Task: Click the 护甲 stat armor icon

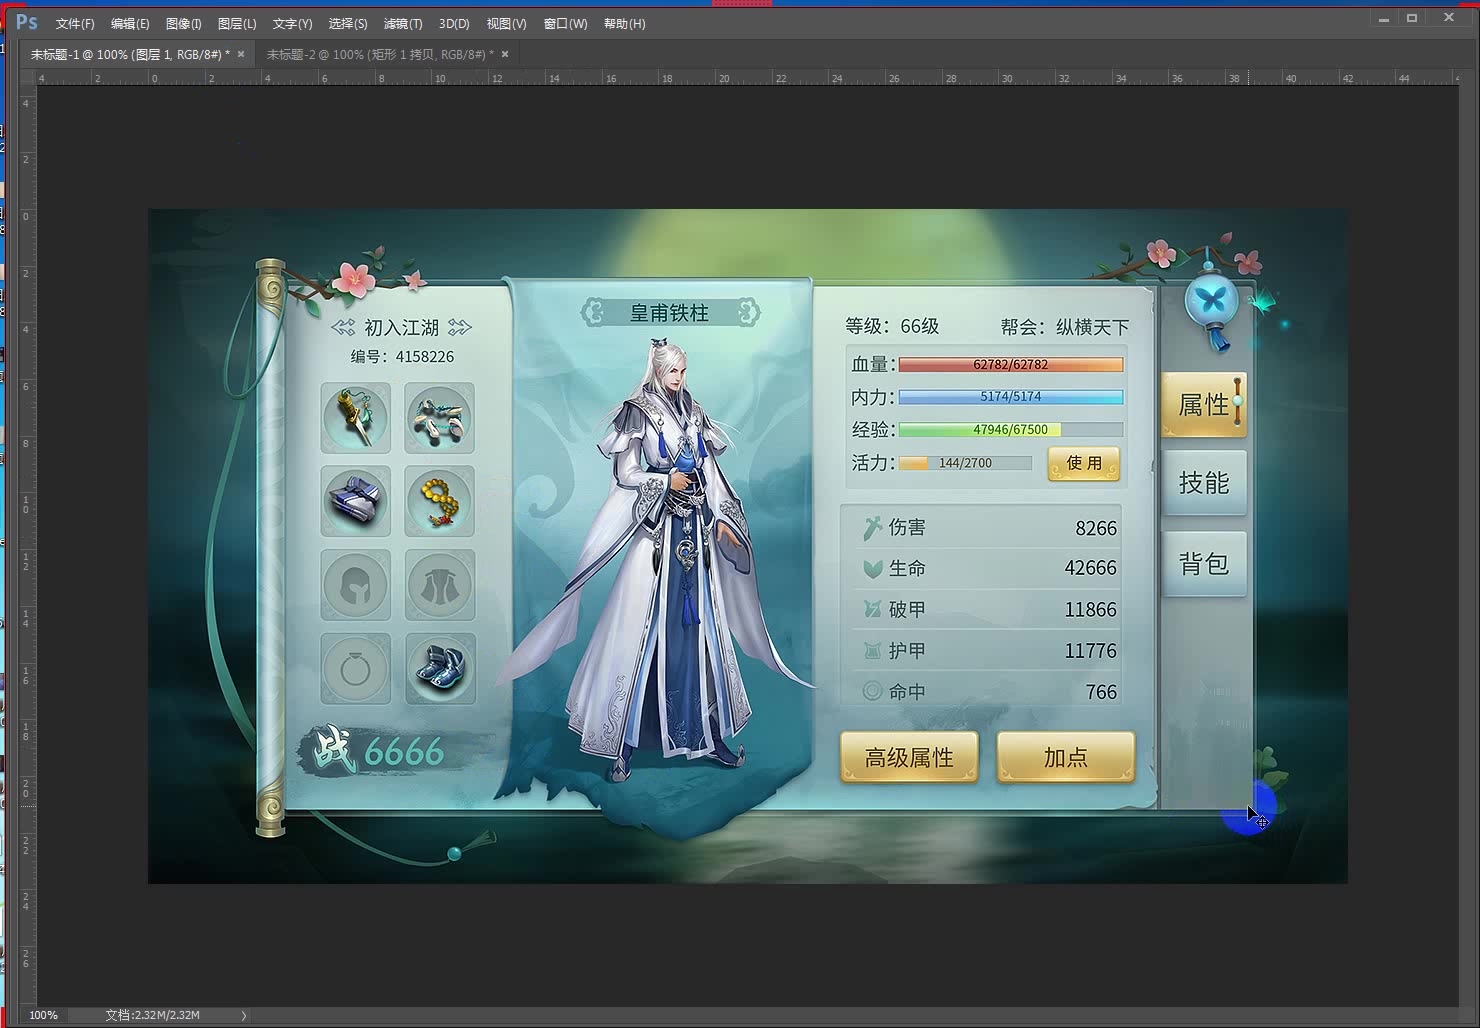Action: (872, 651)
